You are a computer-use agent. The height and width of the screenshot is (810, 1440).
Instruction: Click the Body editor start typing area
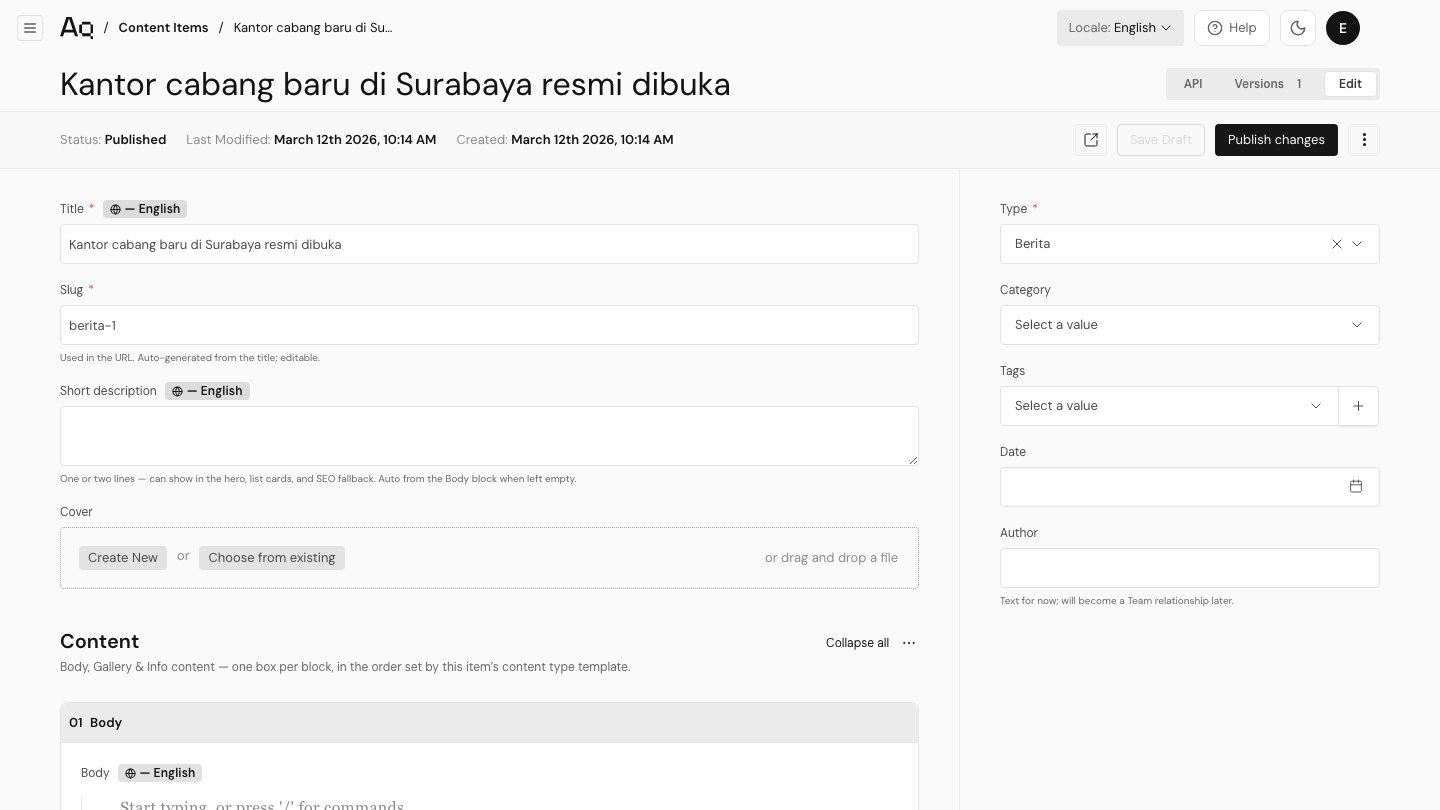tap(262, 805)
